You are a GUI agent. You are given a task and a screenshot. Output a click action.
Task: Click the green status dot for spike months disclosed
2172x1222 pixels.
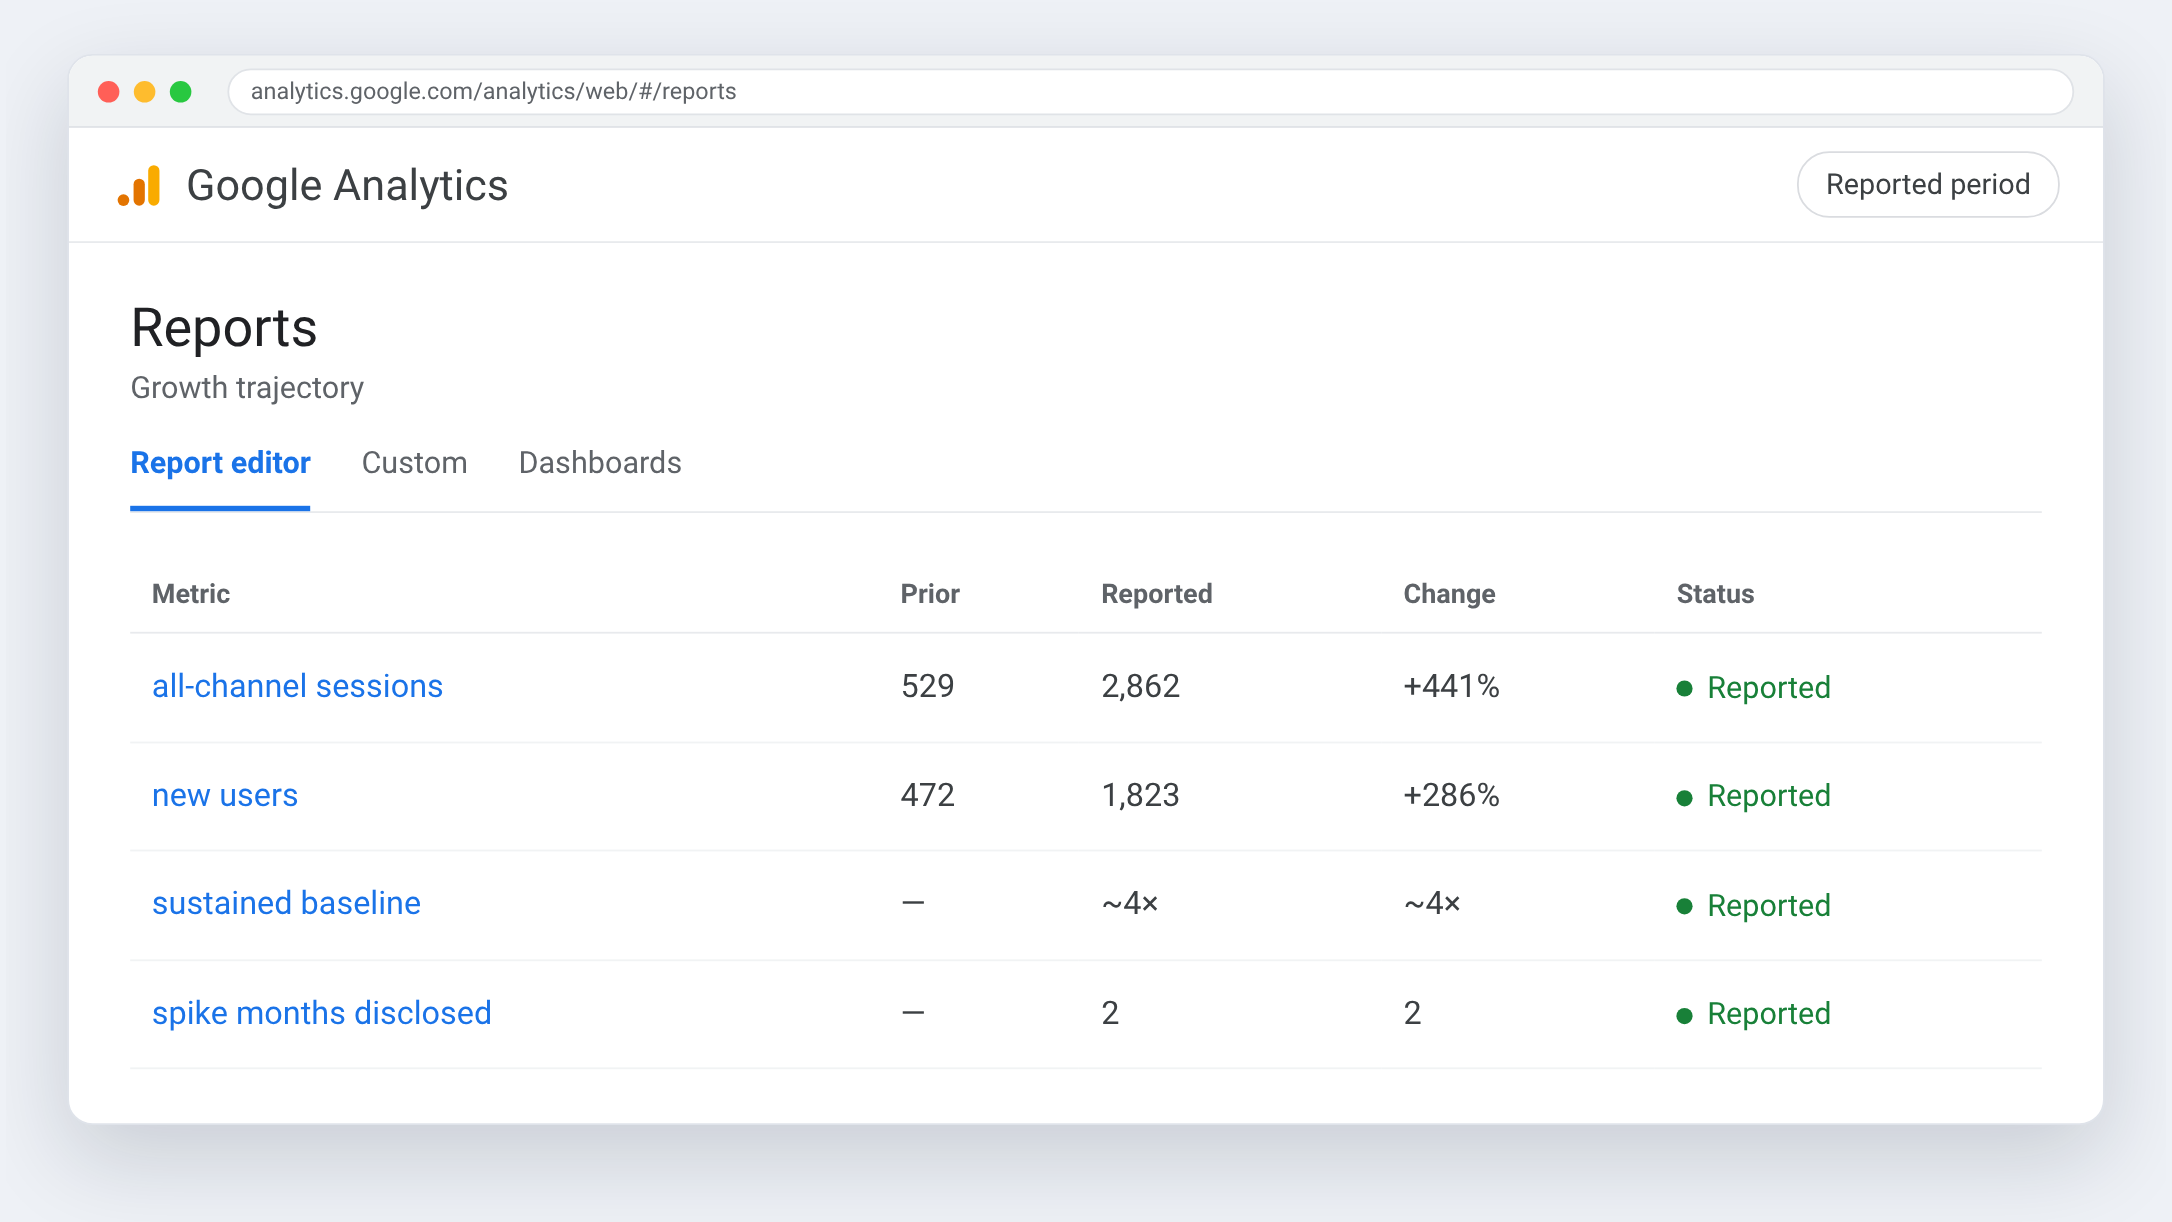click(1684, 1016)
